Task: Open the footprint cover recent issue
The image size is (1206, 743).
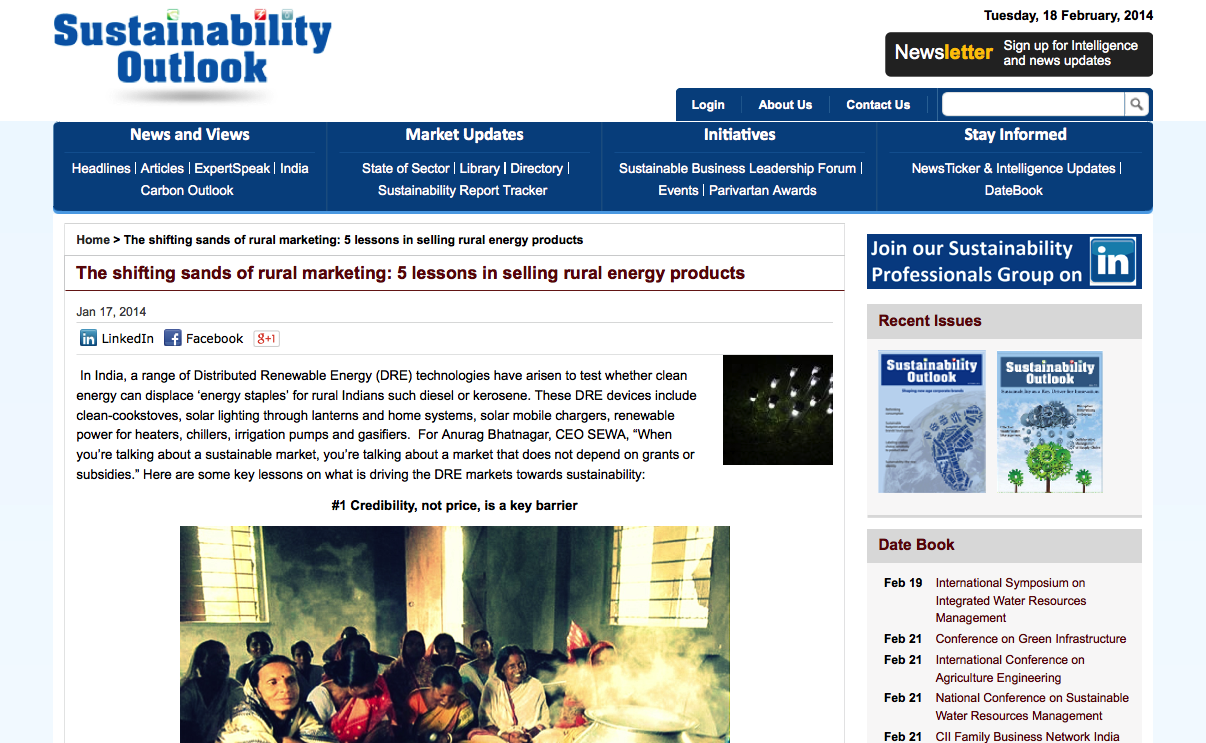Action: point(932,421)
